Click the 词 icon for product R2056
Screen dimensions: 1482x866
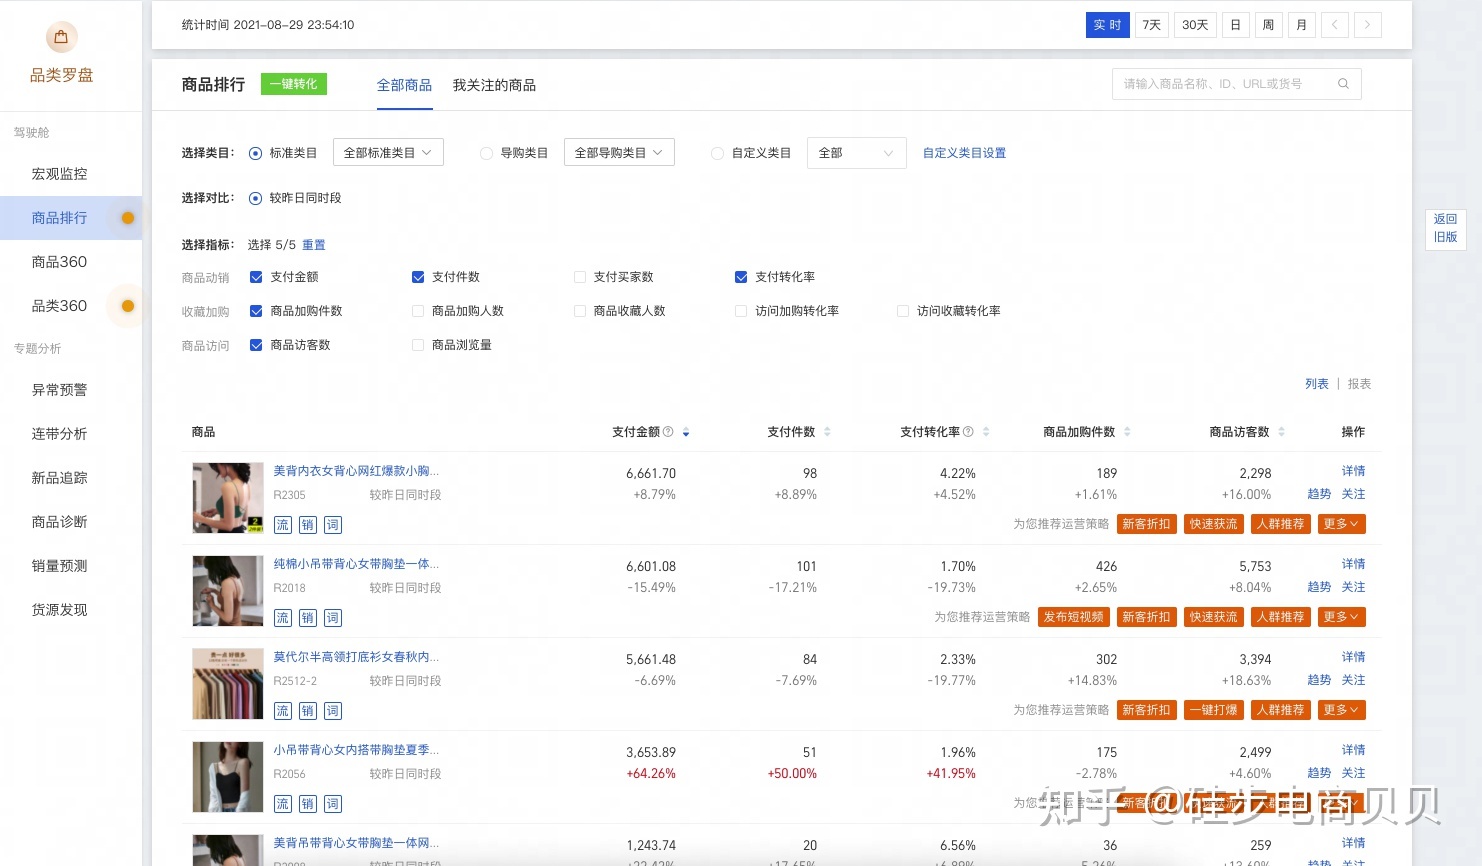click(333, 804)
